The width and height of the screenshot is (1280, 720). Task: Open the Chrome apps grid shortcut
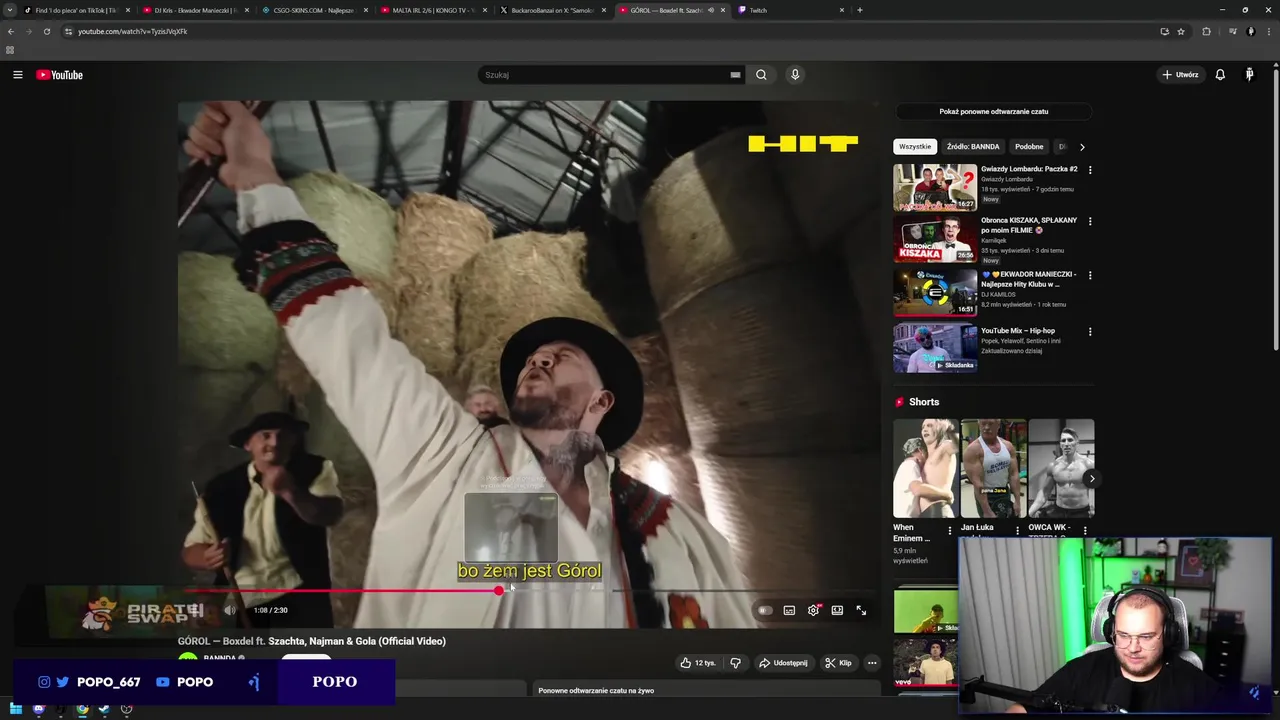click(x=10, y=50)
